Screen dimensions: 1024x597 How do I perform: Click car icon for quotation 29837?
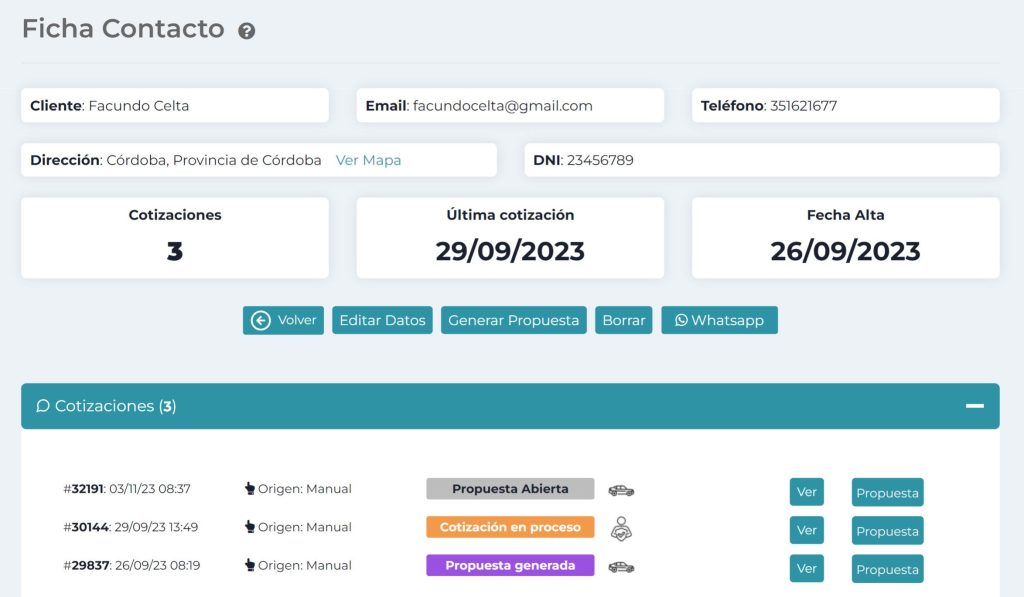[621, 567]
